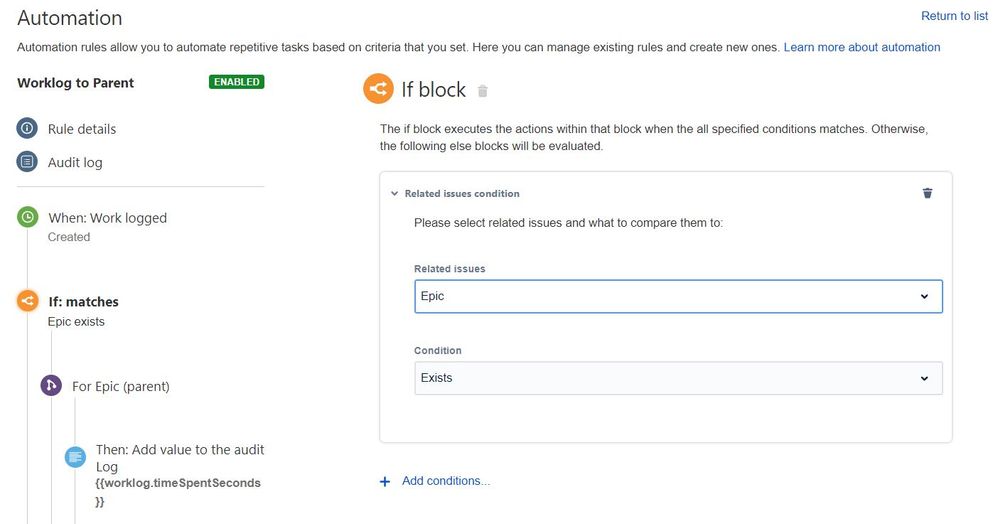The image size is (998, 524).
Task: Click the Audit log icon
Action: pos(27,162)
